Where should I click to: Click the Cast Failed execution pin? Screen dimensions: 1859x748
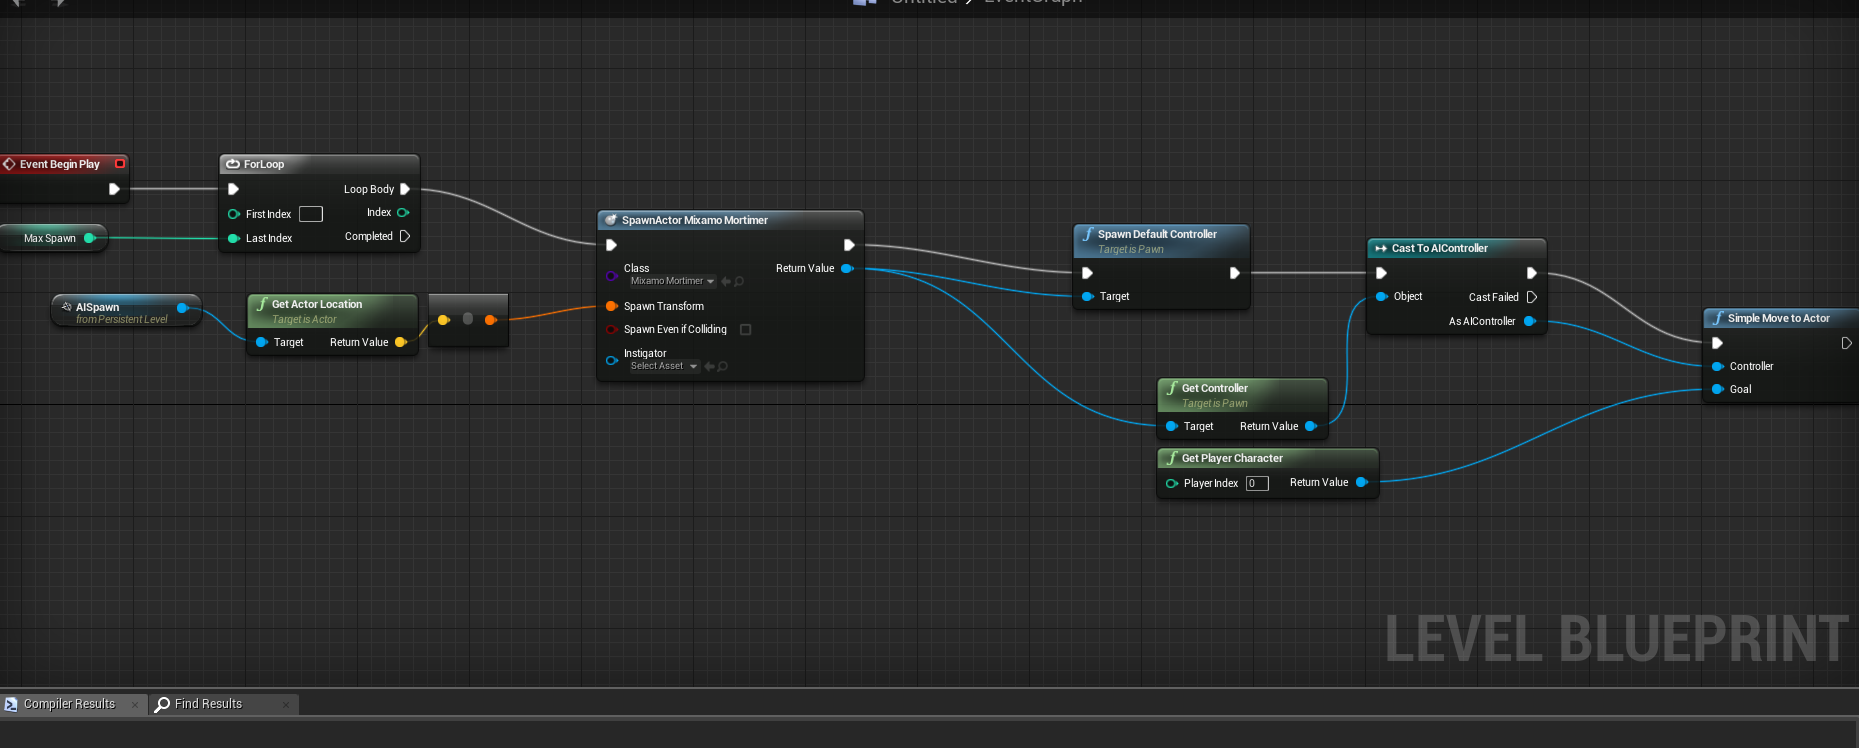1531,297
